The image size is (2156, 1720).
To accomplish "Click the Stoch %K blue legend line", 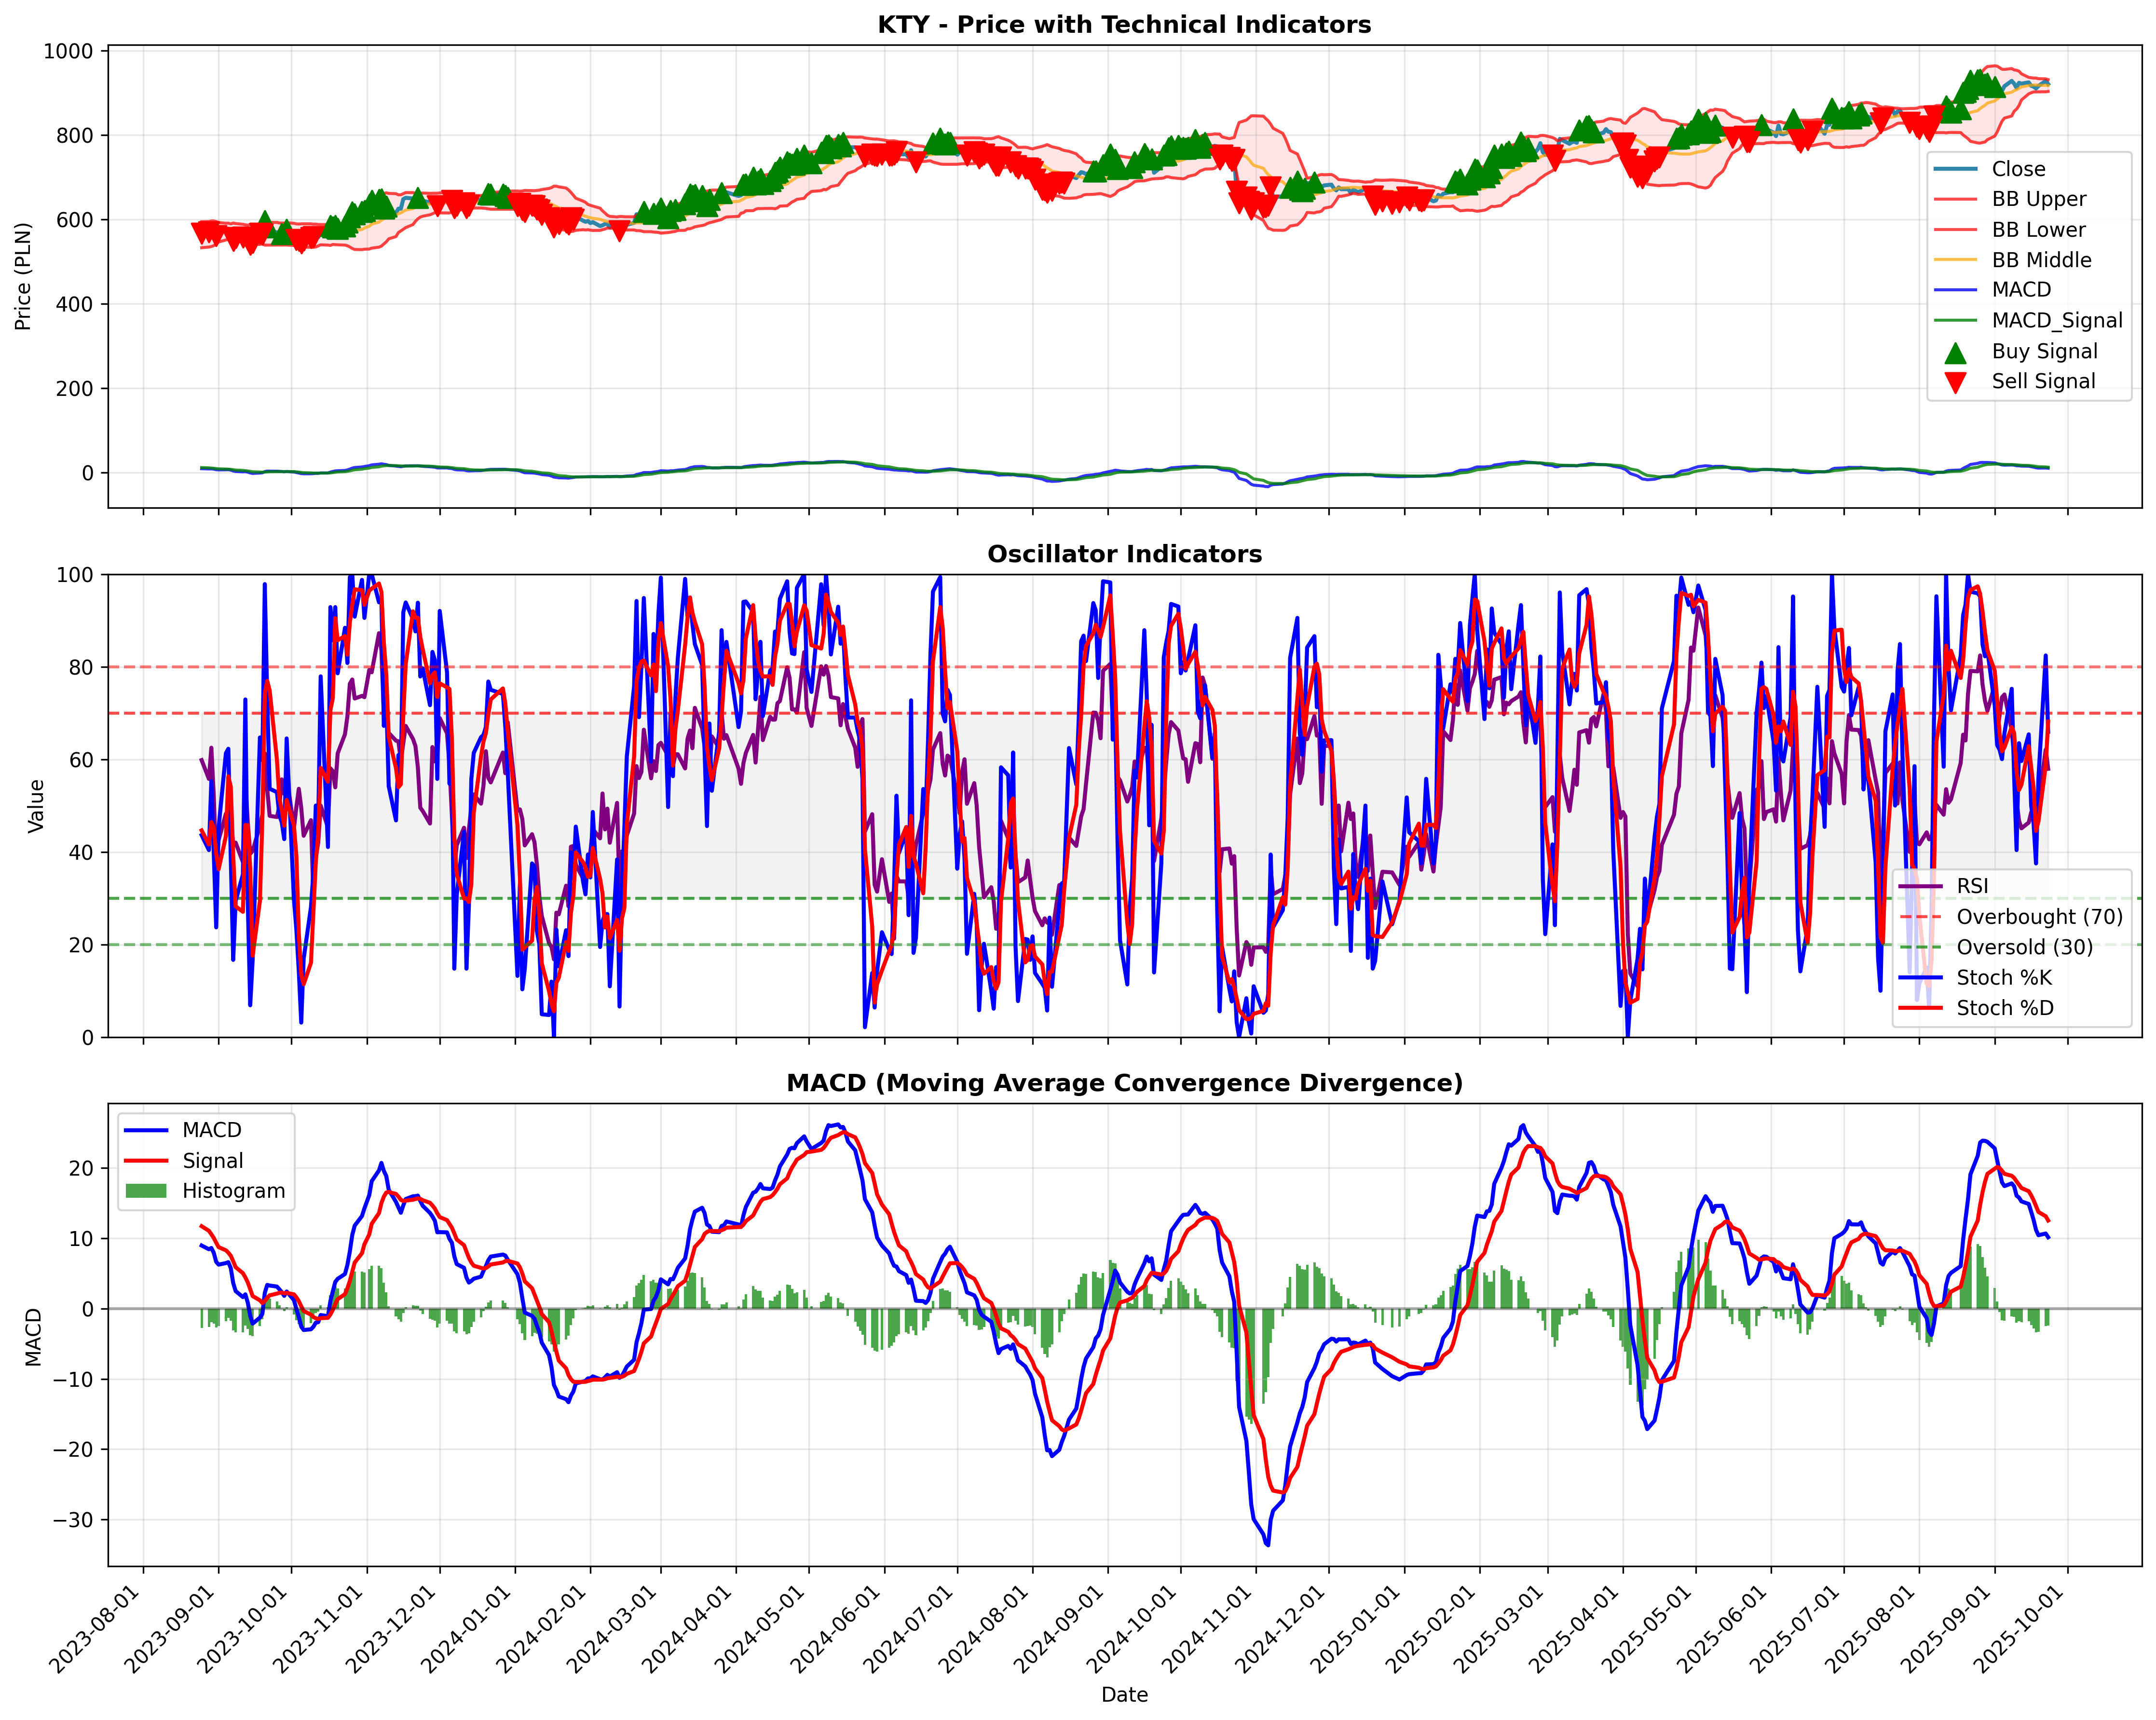I will (x=1920, y=977).
